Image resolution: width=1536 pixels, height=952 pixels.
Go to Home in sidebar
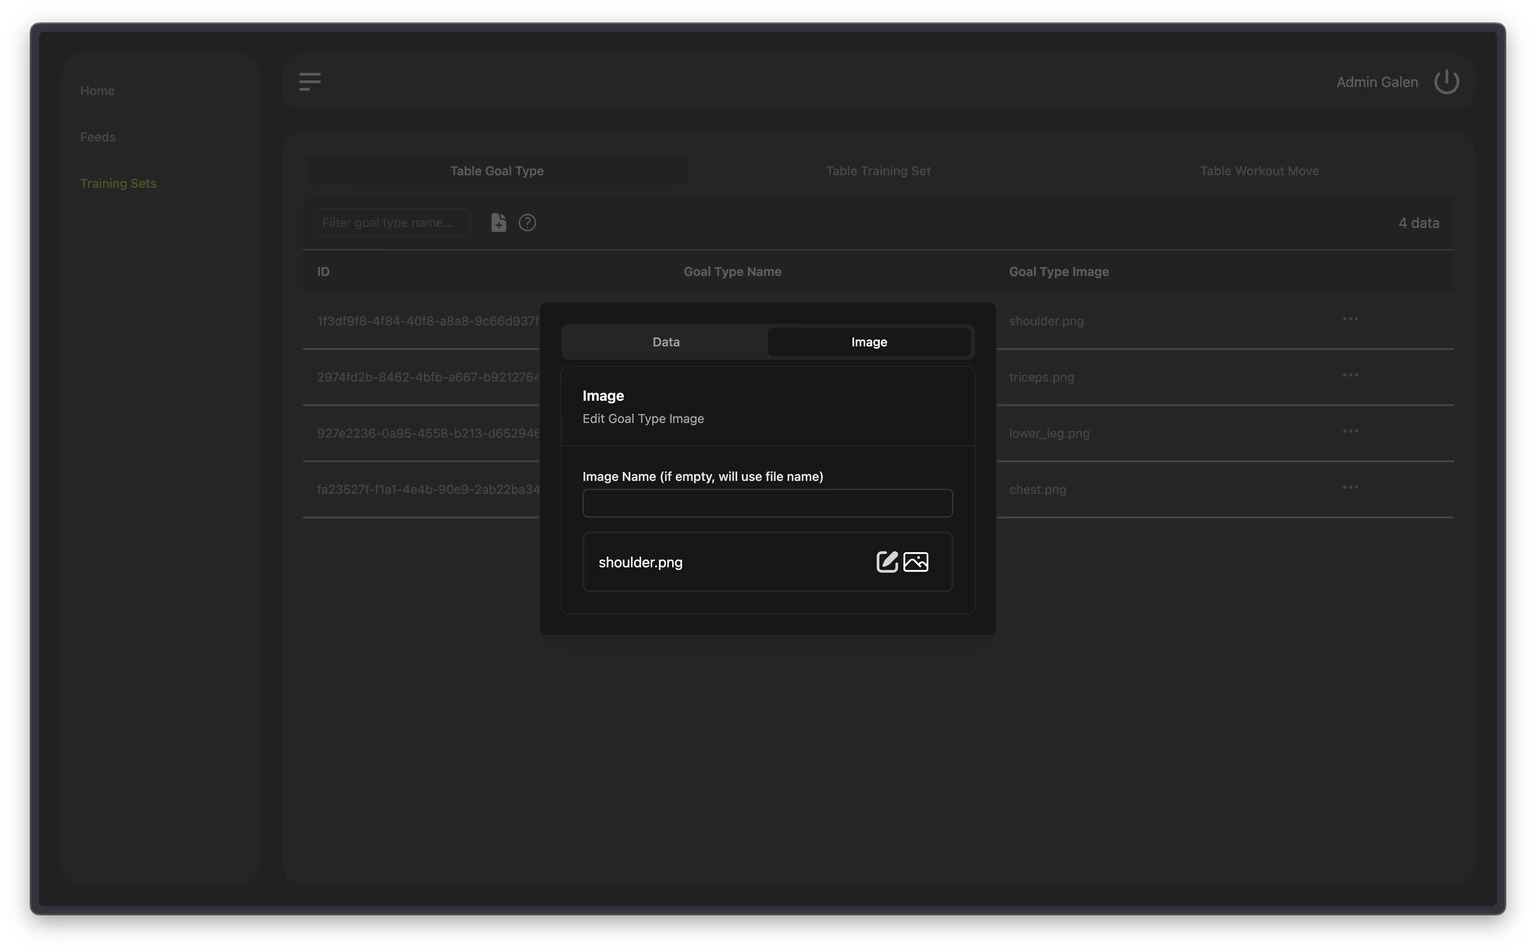(97, 91)
